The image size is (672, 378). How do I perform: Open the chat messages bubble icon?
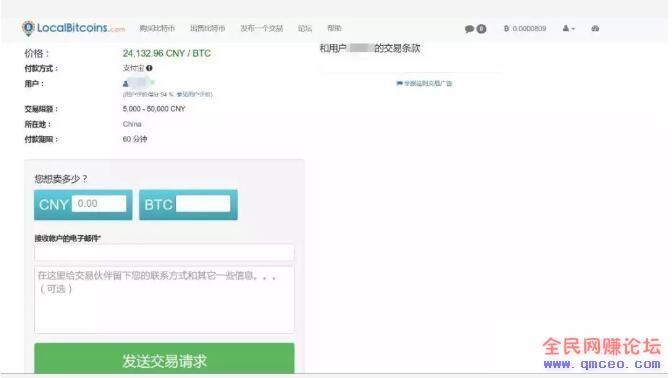[x=469, y=29]
